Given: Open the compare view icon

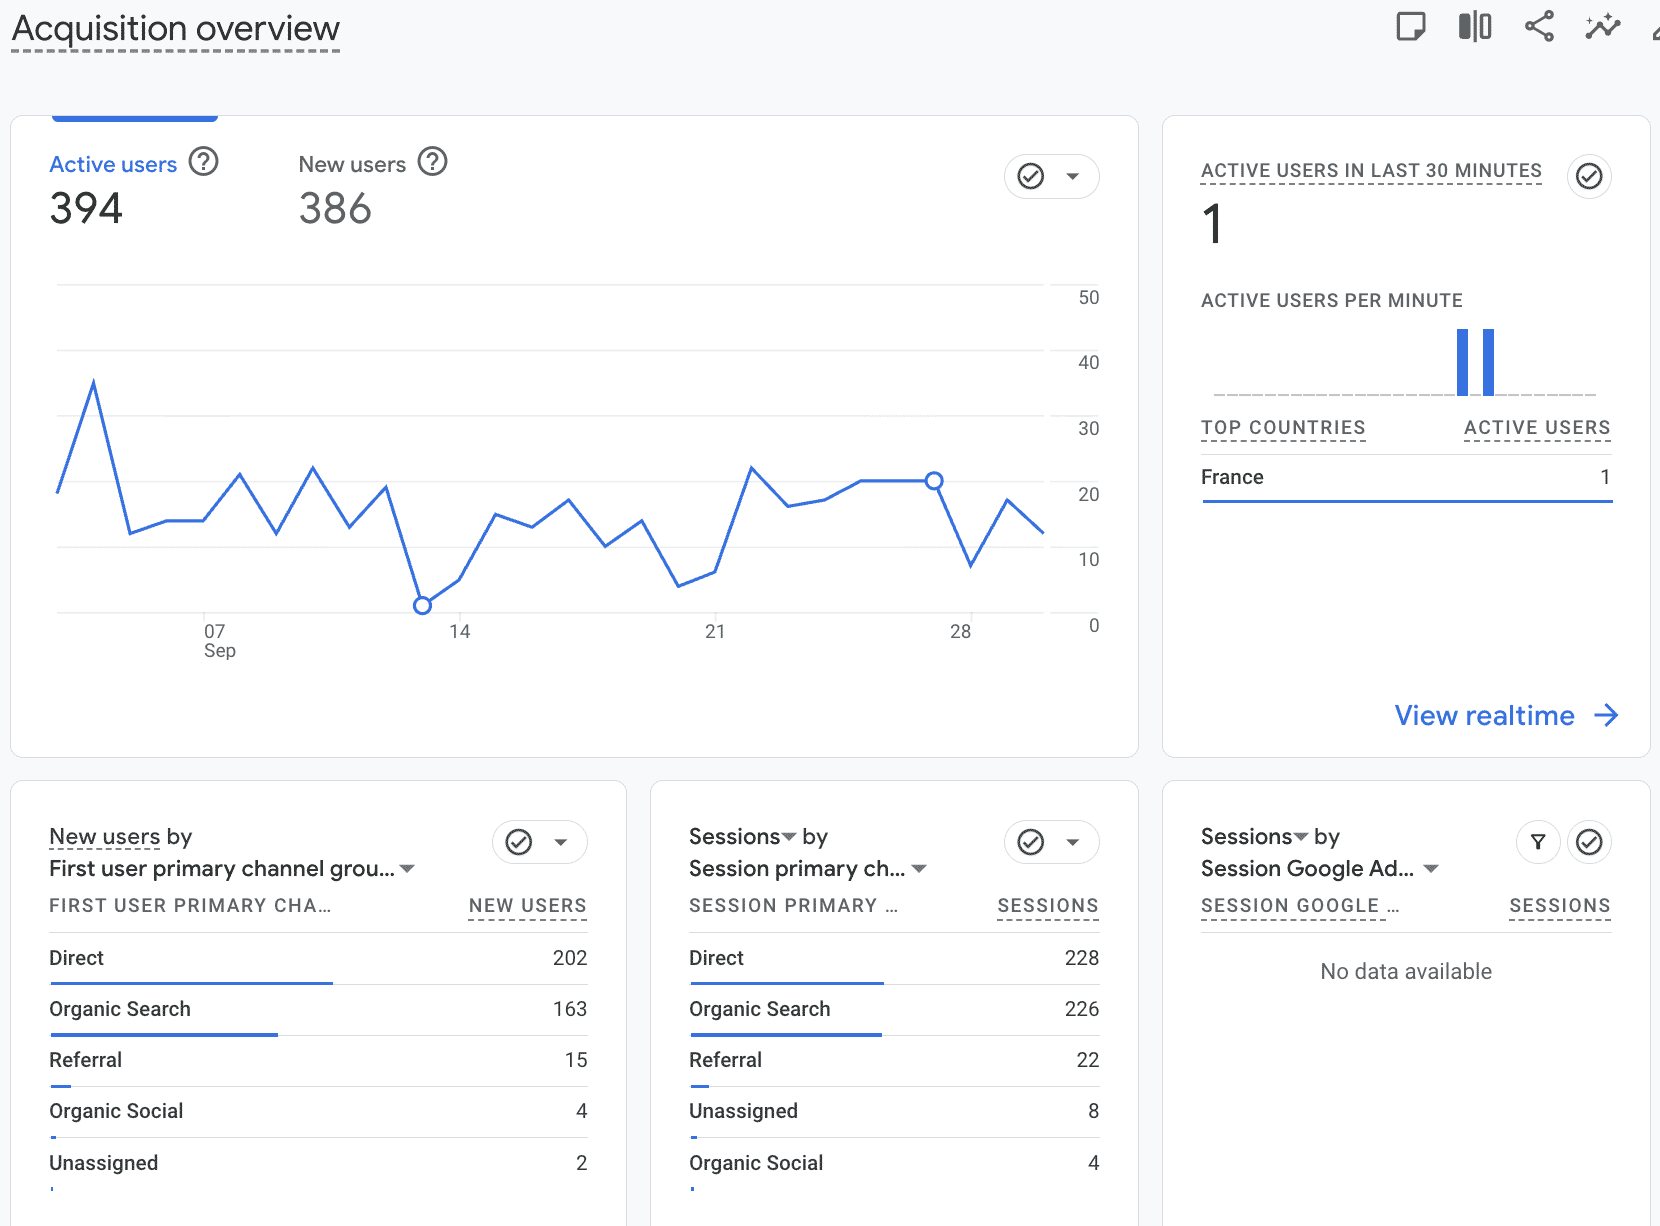Looking at the screenshot, I should [x=1474, y=27].
